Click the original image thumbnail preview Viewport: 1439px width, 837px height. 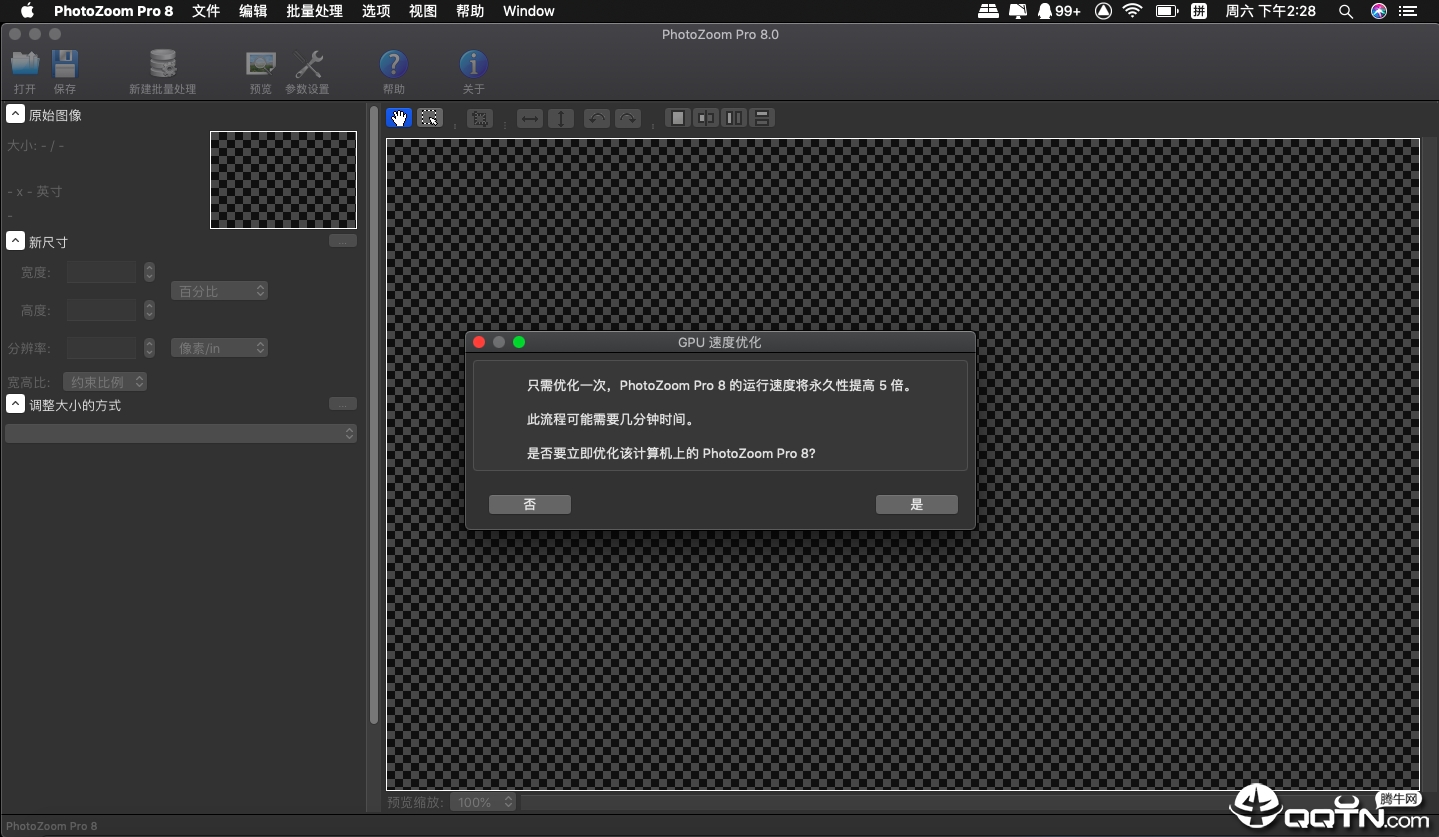[283, 180]
